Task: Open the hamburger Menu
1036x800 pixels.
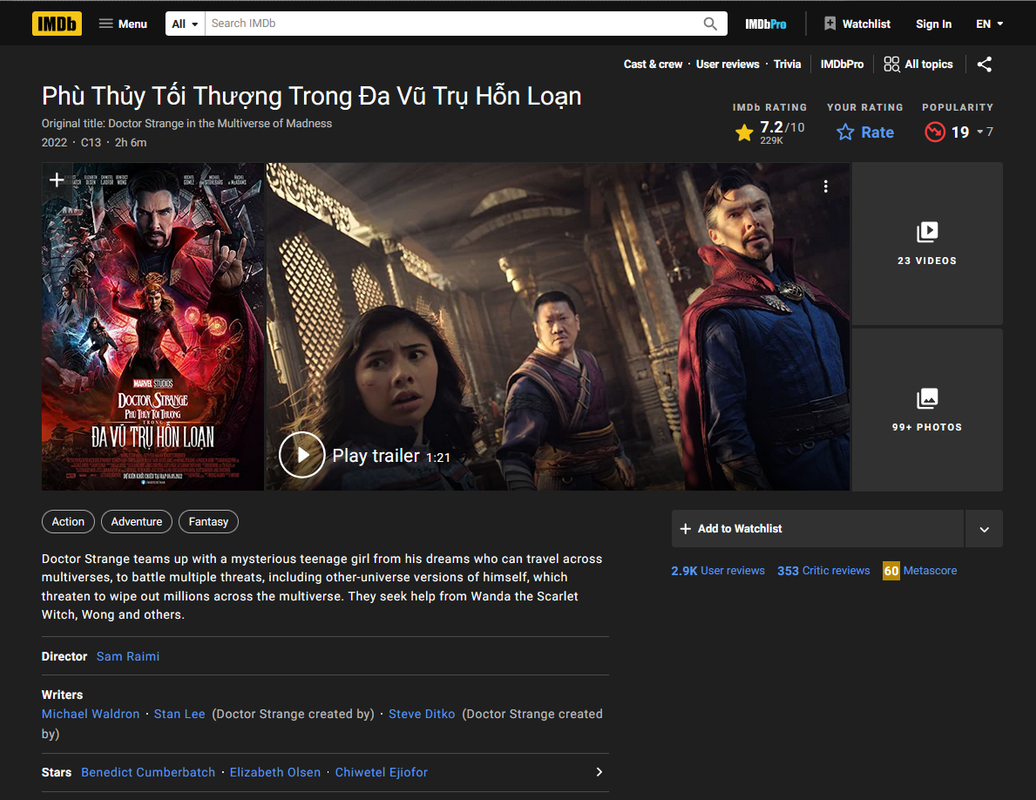Action: [x=123, y=24]
